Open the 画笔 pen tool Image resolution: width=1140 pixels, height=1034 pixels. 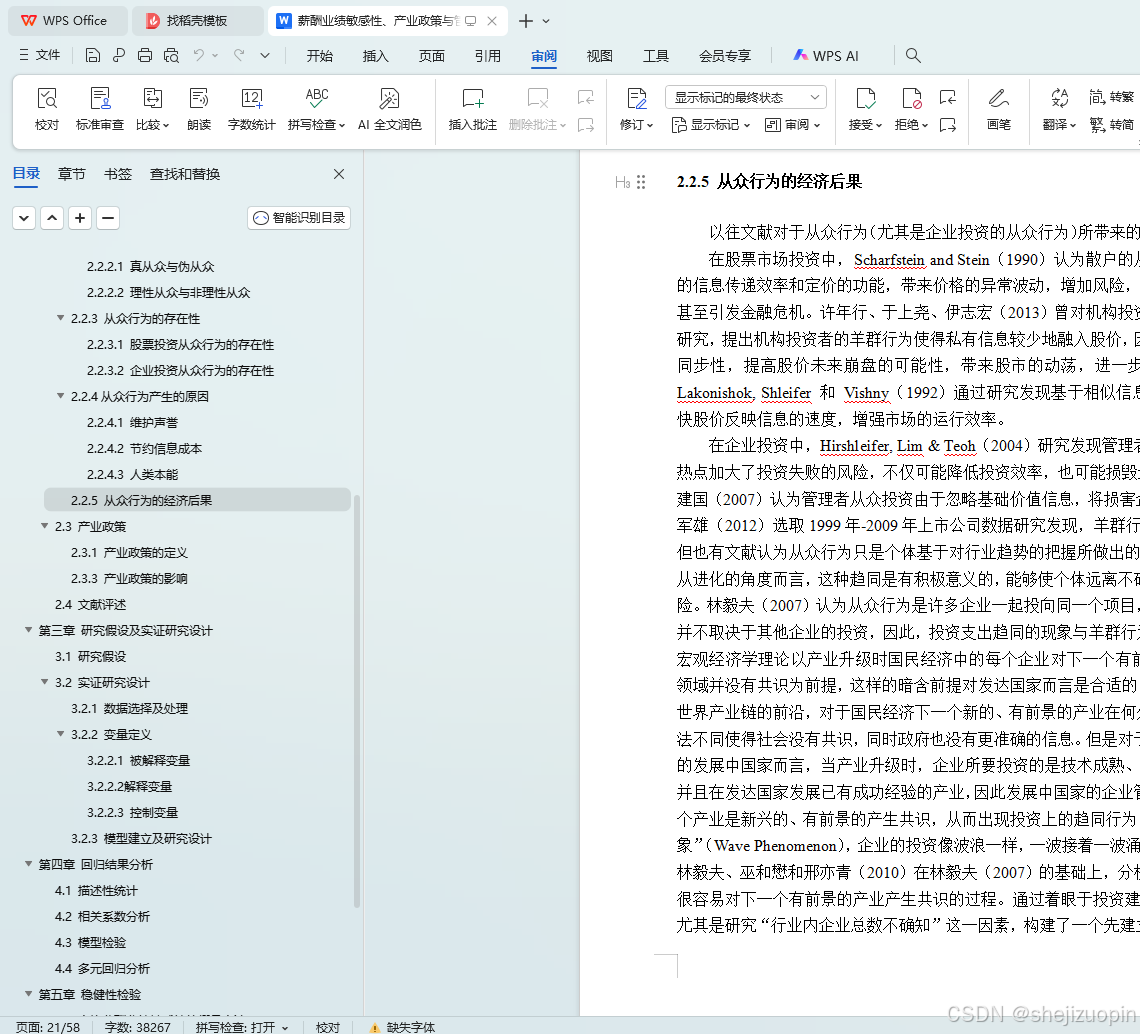coord(998,109)
